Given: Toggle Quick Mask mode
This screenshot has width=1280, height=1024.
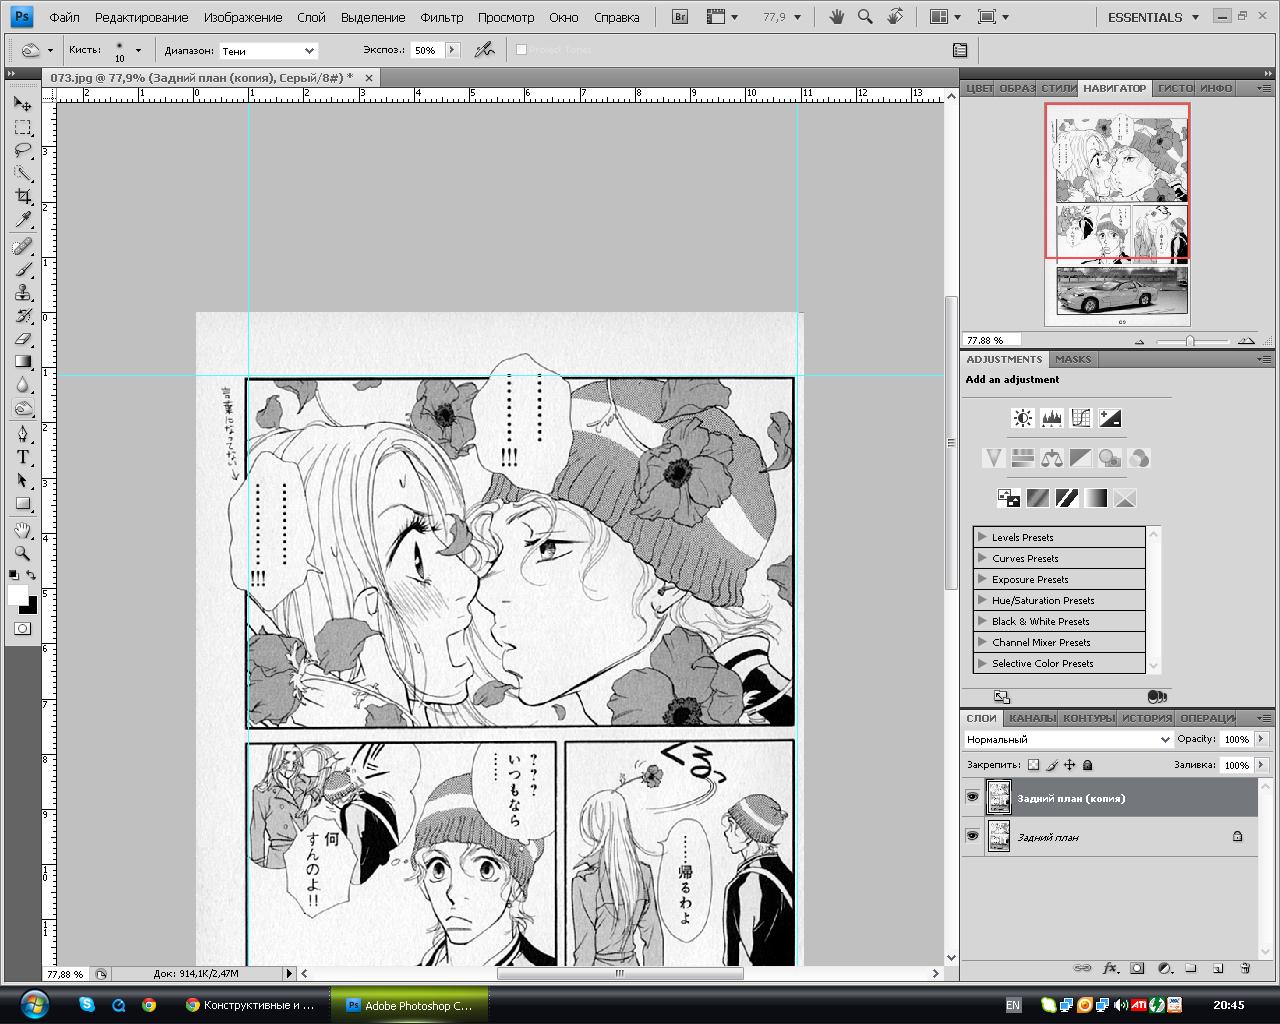Looking at the screenshot, I should pos(22,628).
